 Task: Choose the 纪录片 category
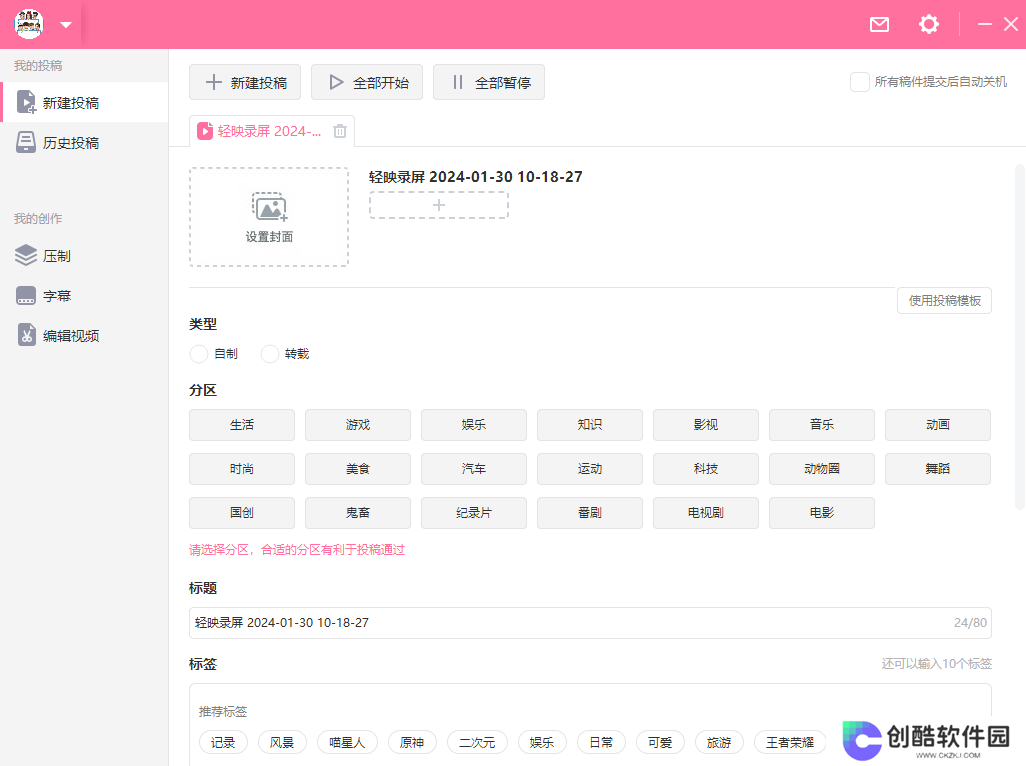(474, 513)
